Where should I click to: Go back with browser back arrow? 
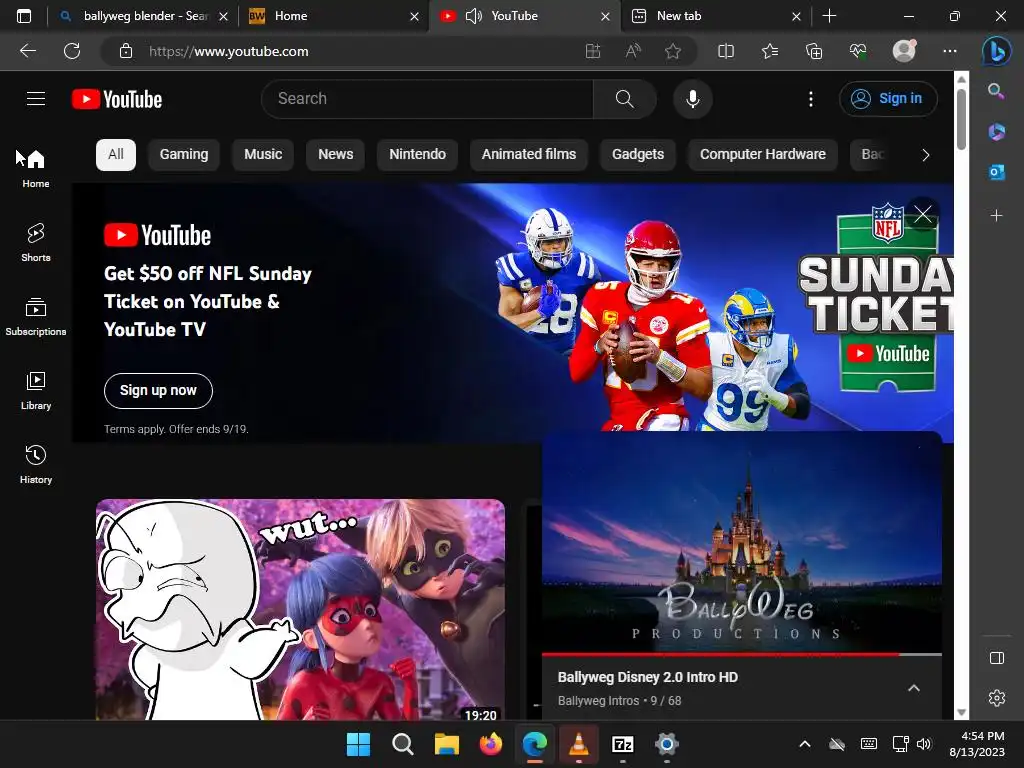(x=27, y=51)
